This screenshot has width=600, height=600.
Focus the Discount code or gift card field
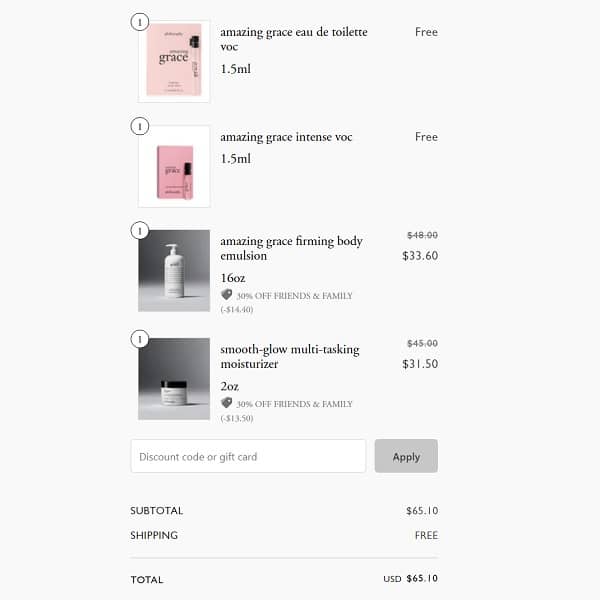[248, 456]
